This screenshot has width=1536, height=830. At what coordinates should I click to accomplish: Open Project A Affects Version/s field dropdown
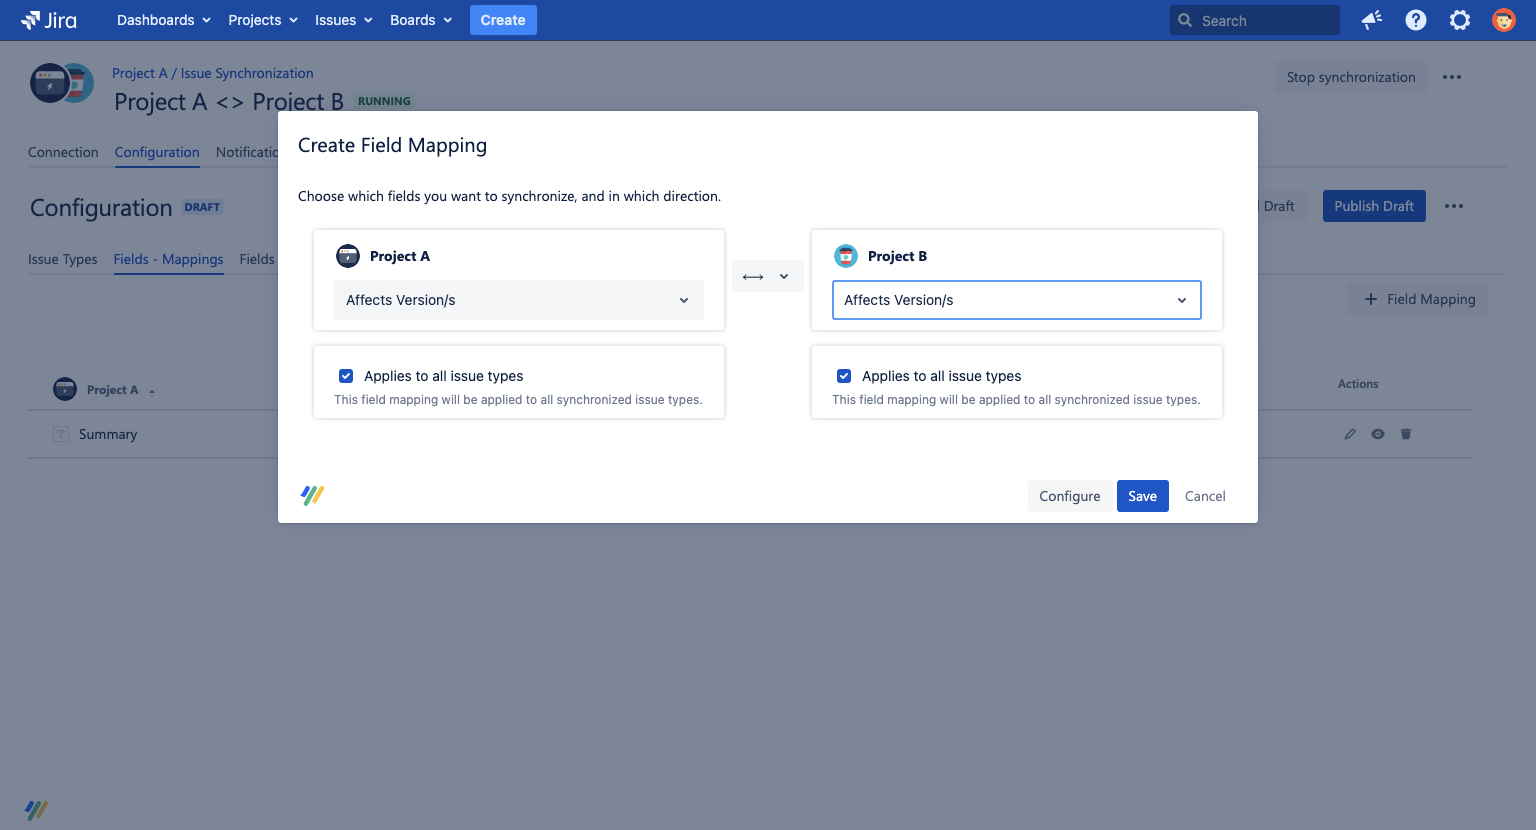pos(518,300)
